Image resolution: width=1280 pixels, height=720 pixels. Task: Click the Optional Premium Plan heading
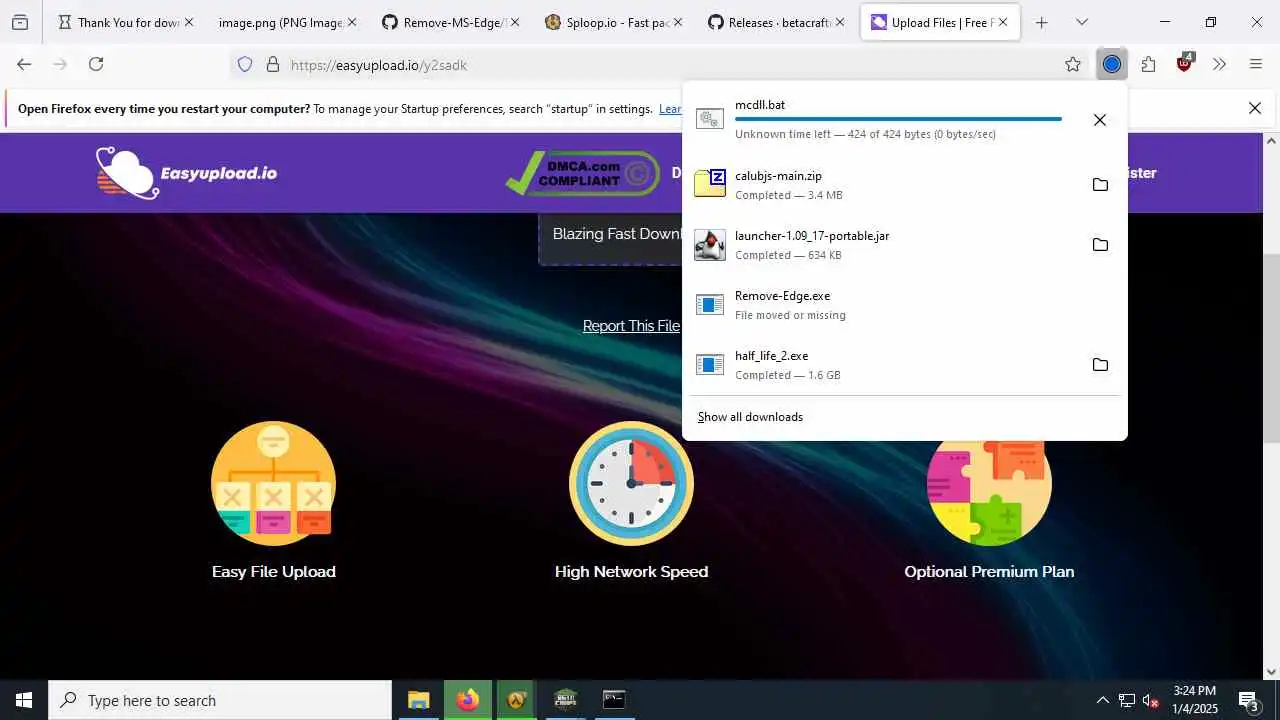coord(989,572)
